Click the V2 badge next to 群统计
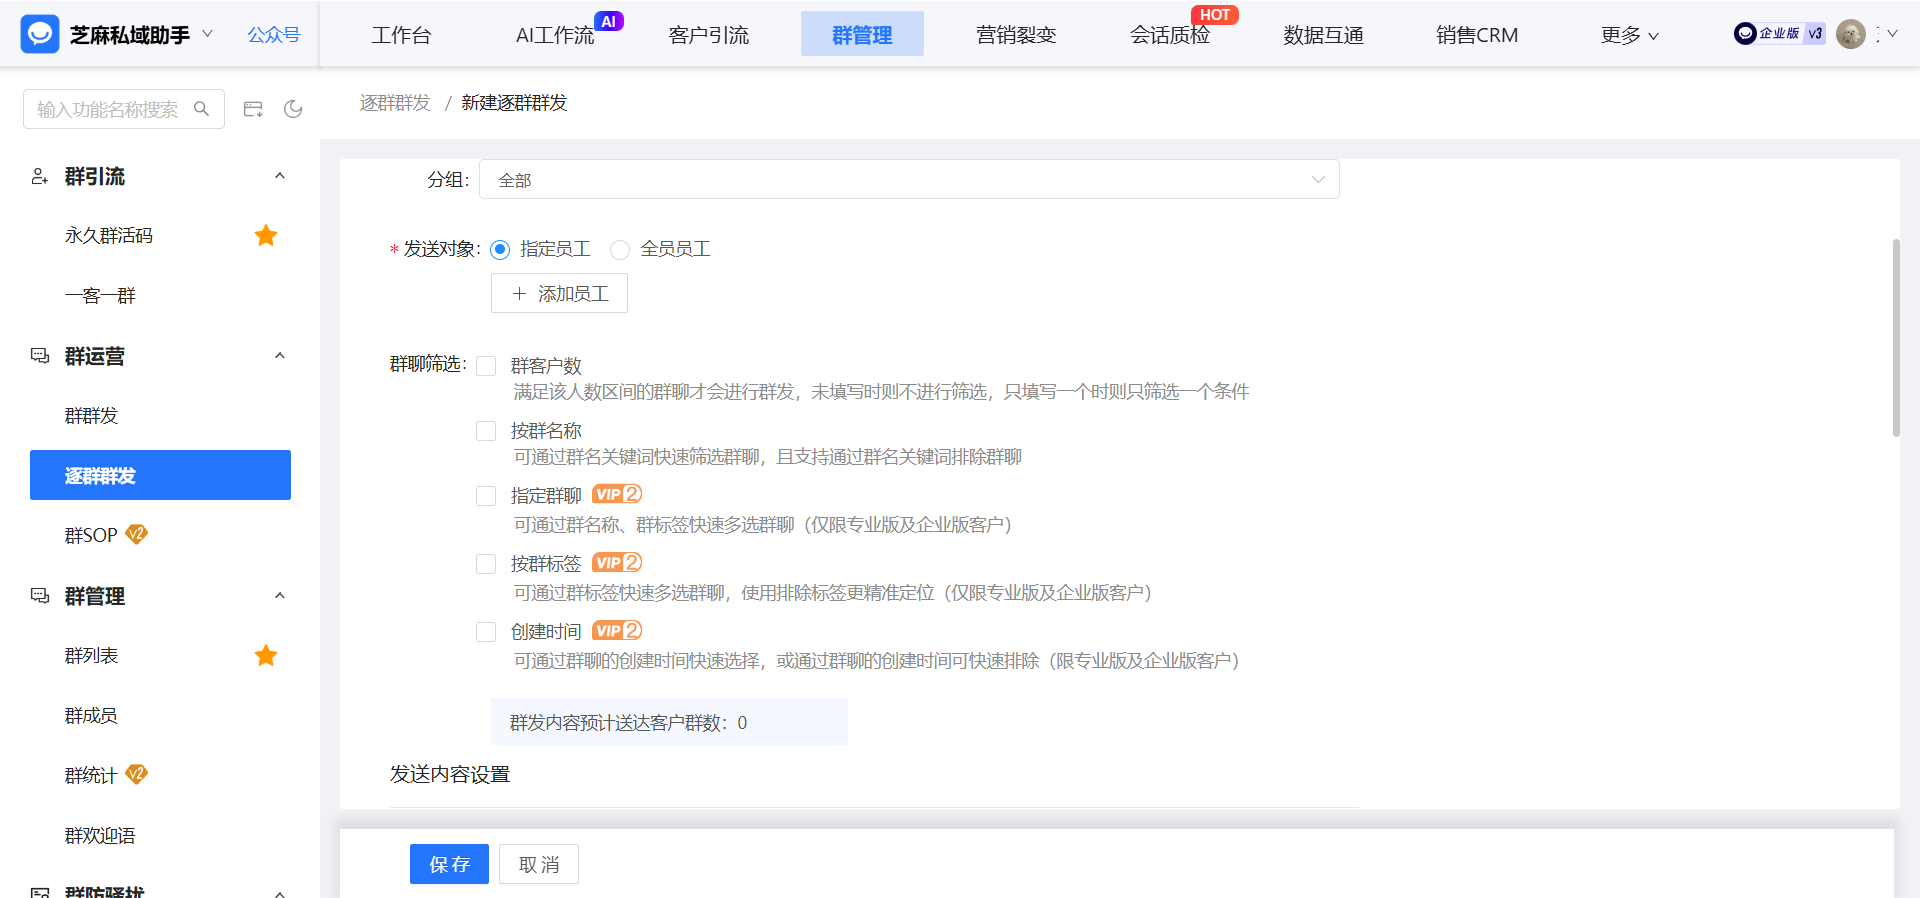The image size is (1920, 898). coord(137,774)
